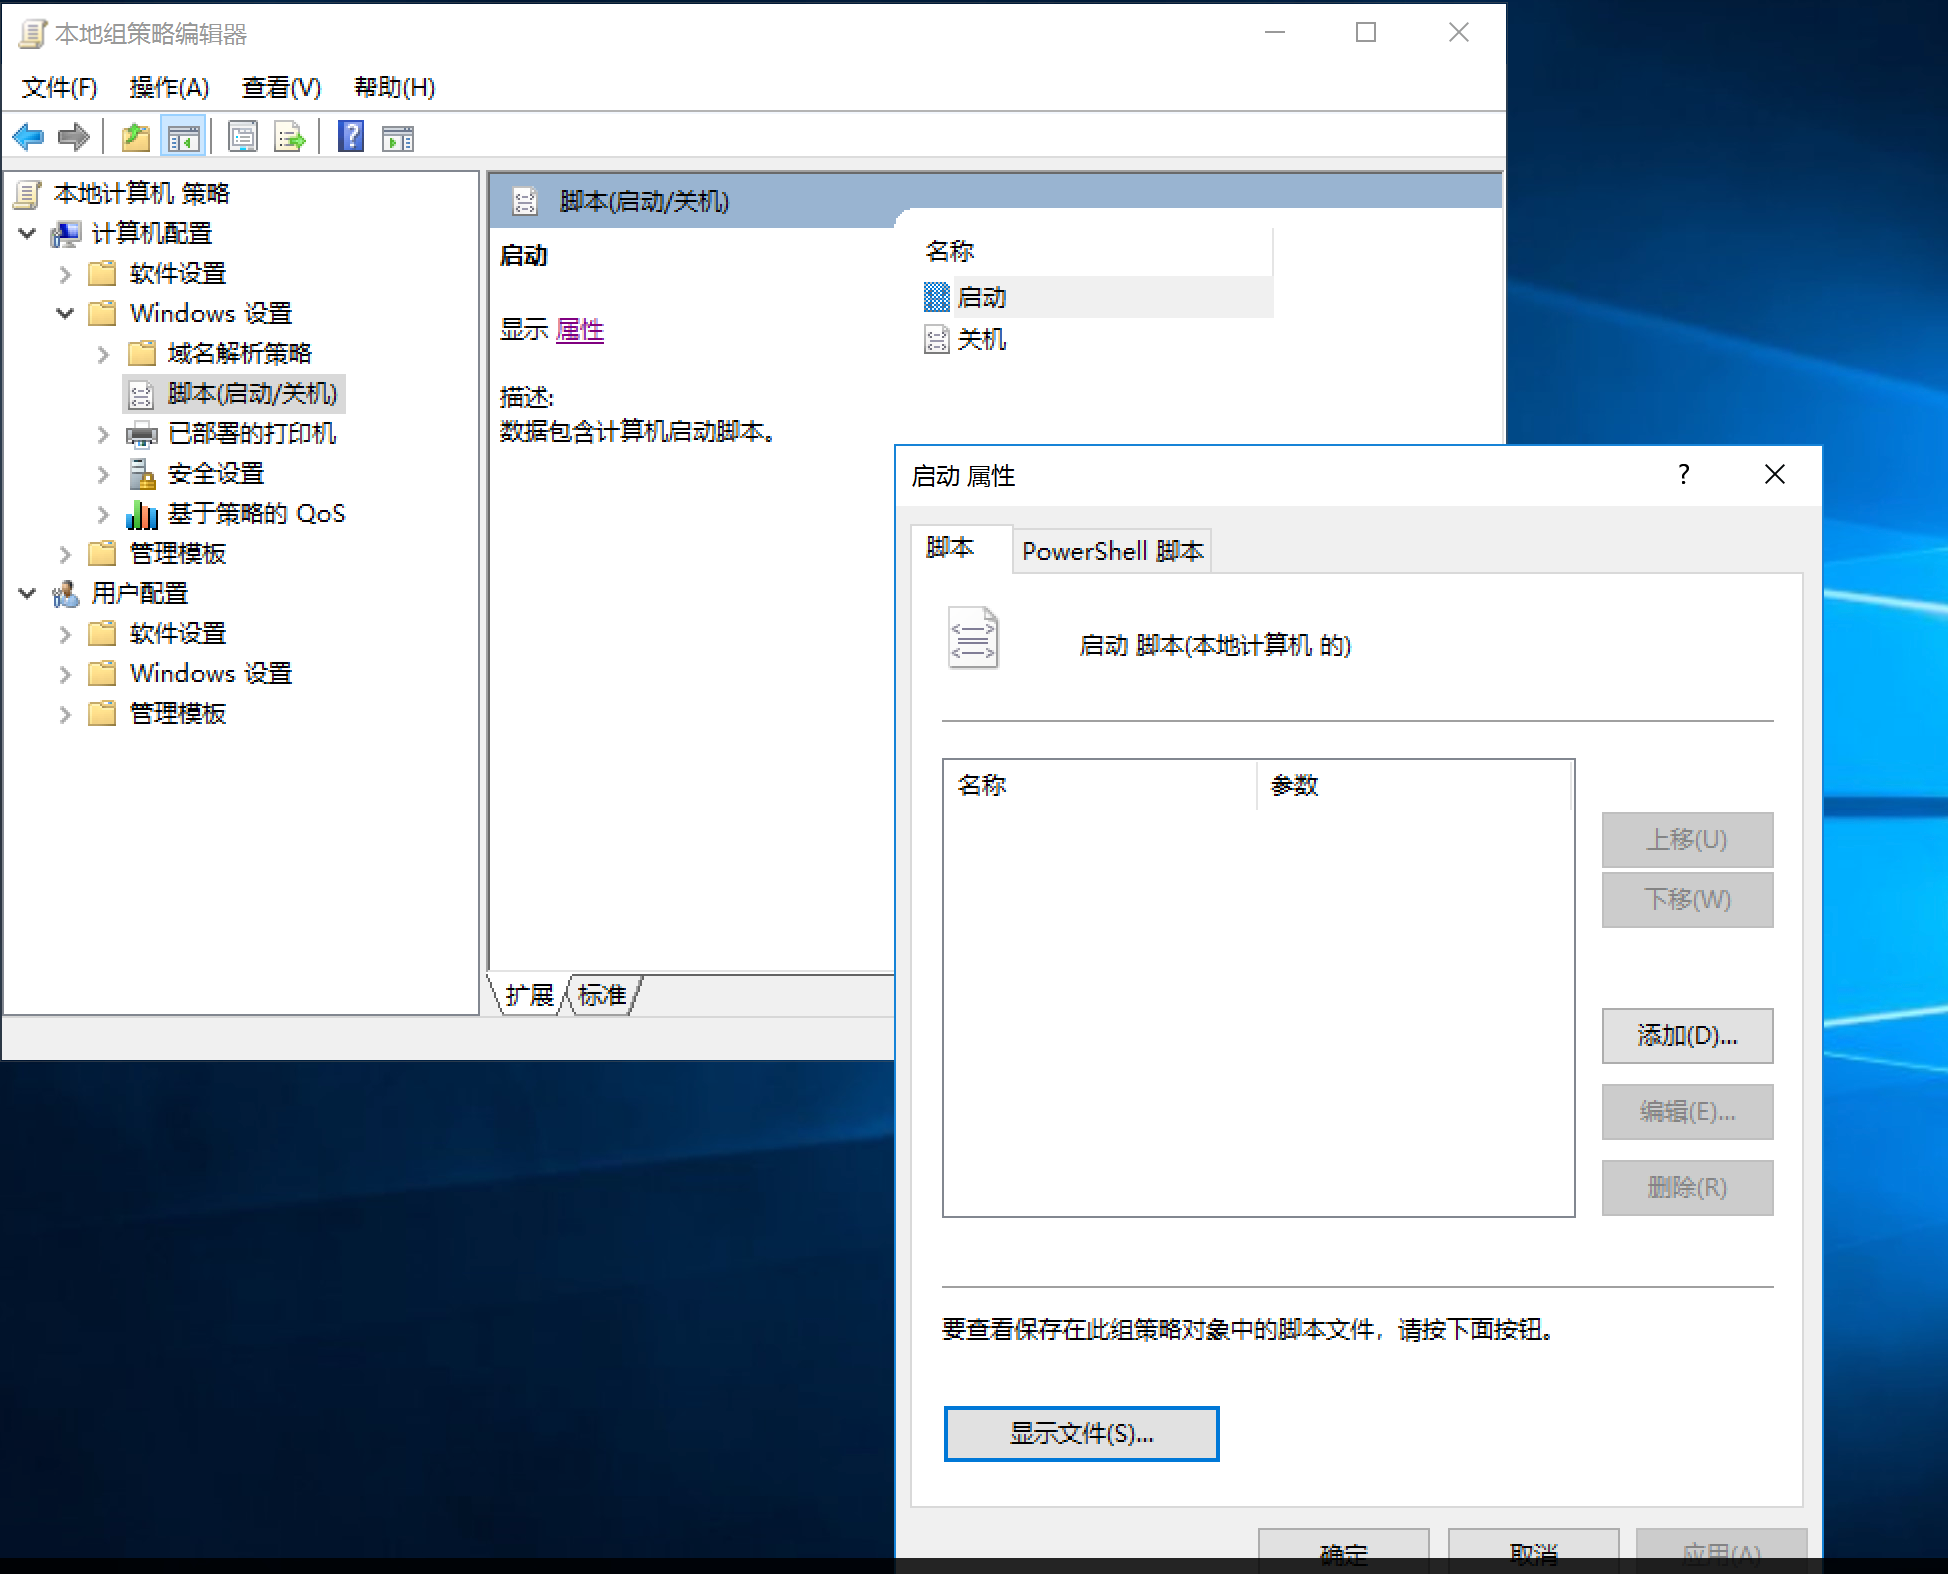Click the Properties toolbar icon
The width and height of the screenshot is (1948, 1574).
pos(242,137)
